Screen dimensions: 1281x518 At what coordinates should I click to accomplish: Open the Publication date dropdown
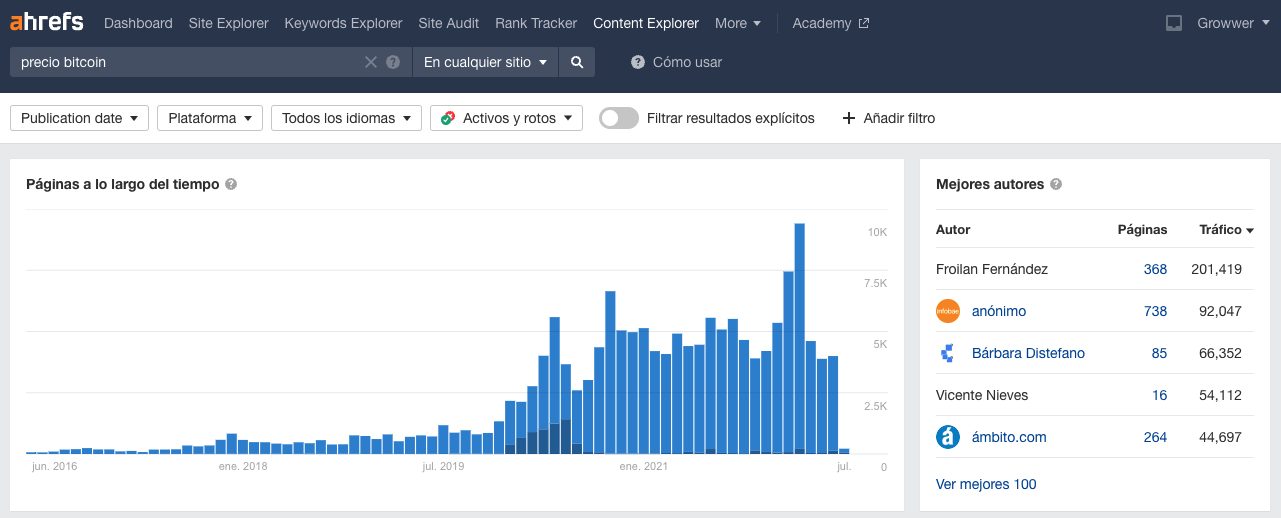pyautogui.click(x=79, y=118)
